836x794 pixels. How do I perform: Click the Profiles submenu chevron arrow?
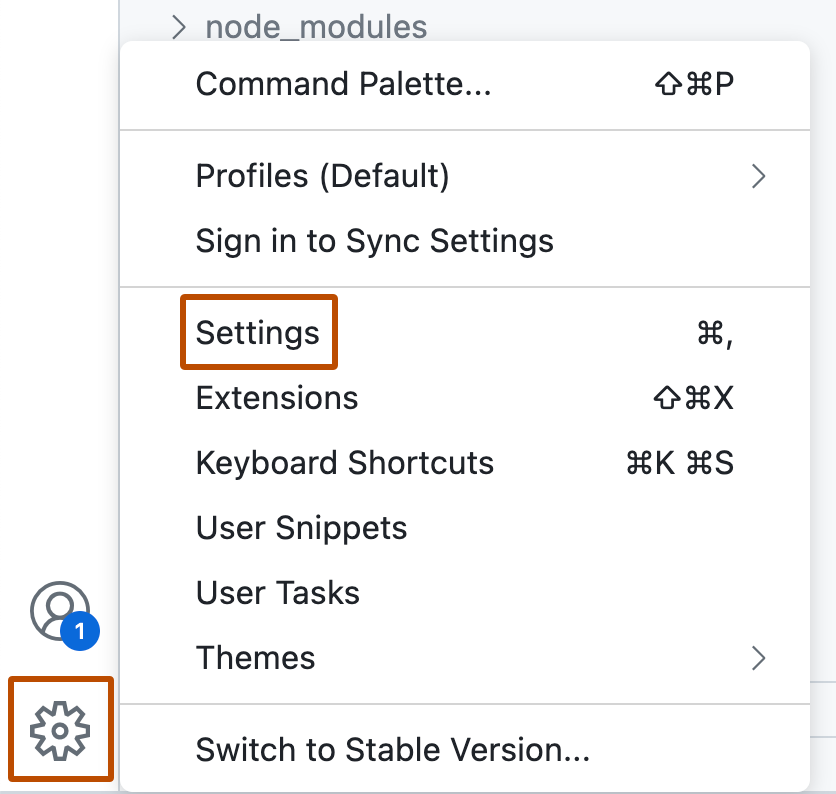[759, 176]
